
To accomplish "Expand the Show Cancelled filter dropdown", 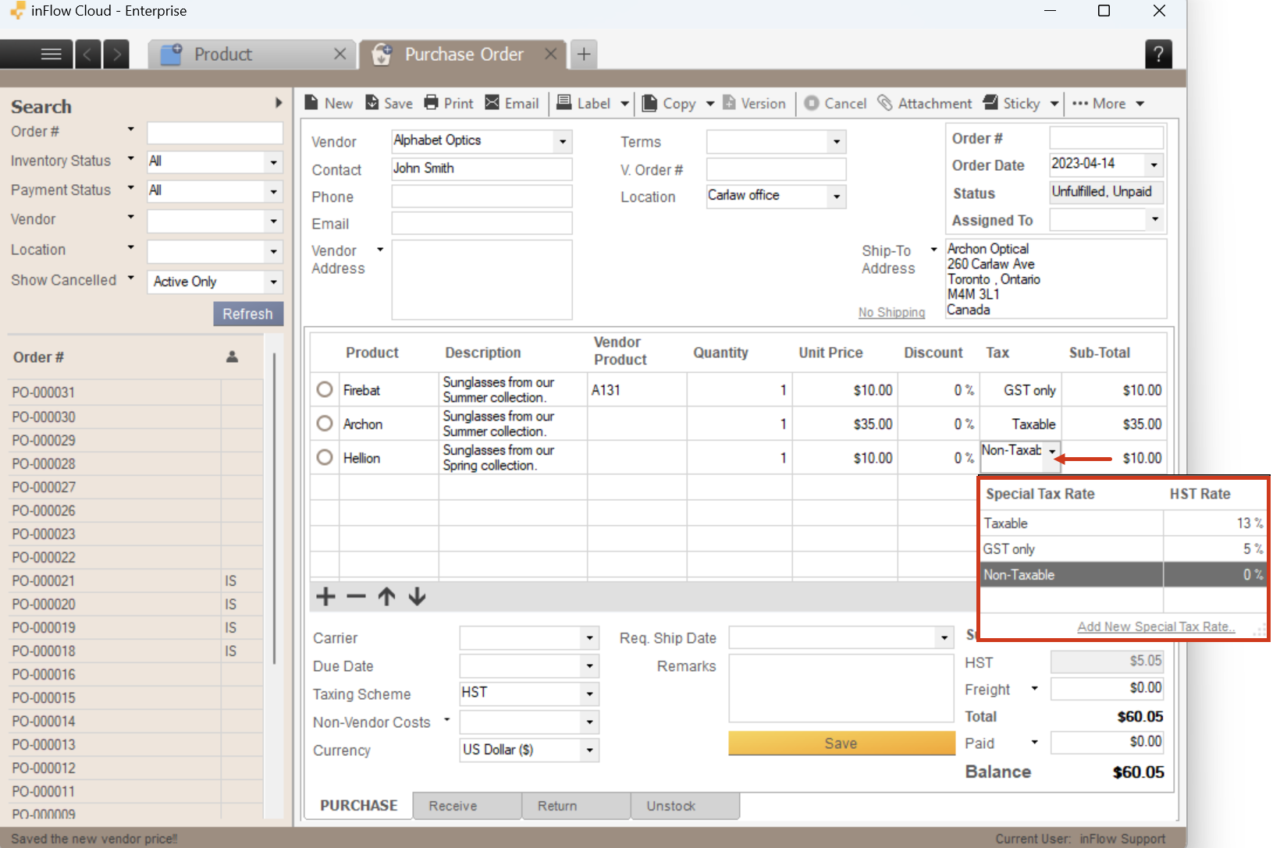I will [x=271, y=281].
